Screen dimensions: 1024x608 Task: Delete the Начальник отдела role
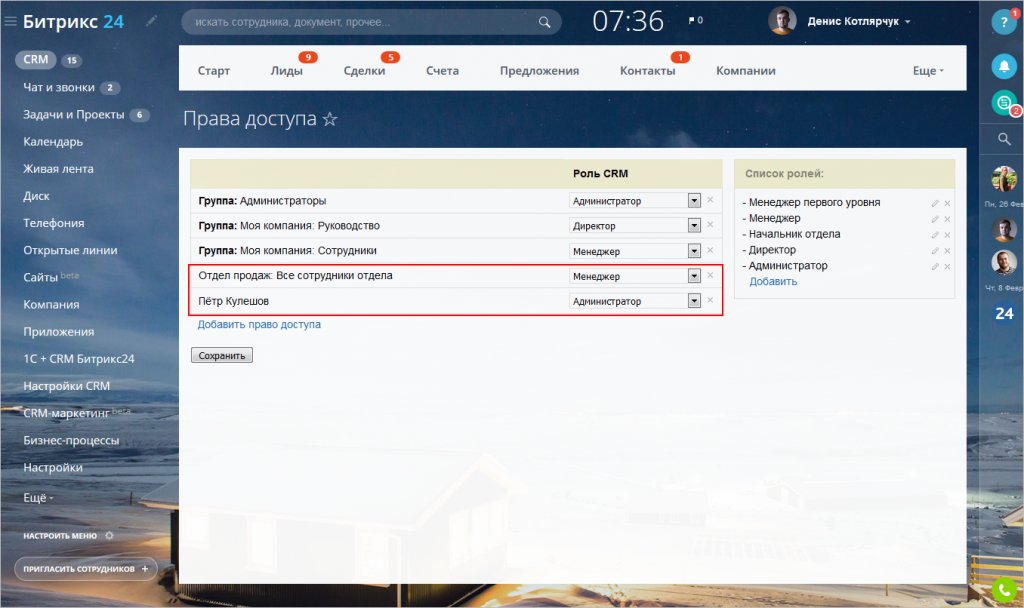(947, 234)
